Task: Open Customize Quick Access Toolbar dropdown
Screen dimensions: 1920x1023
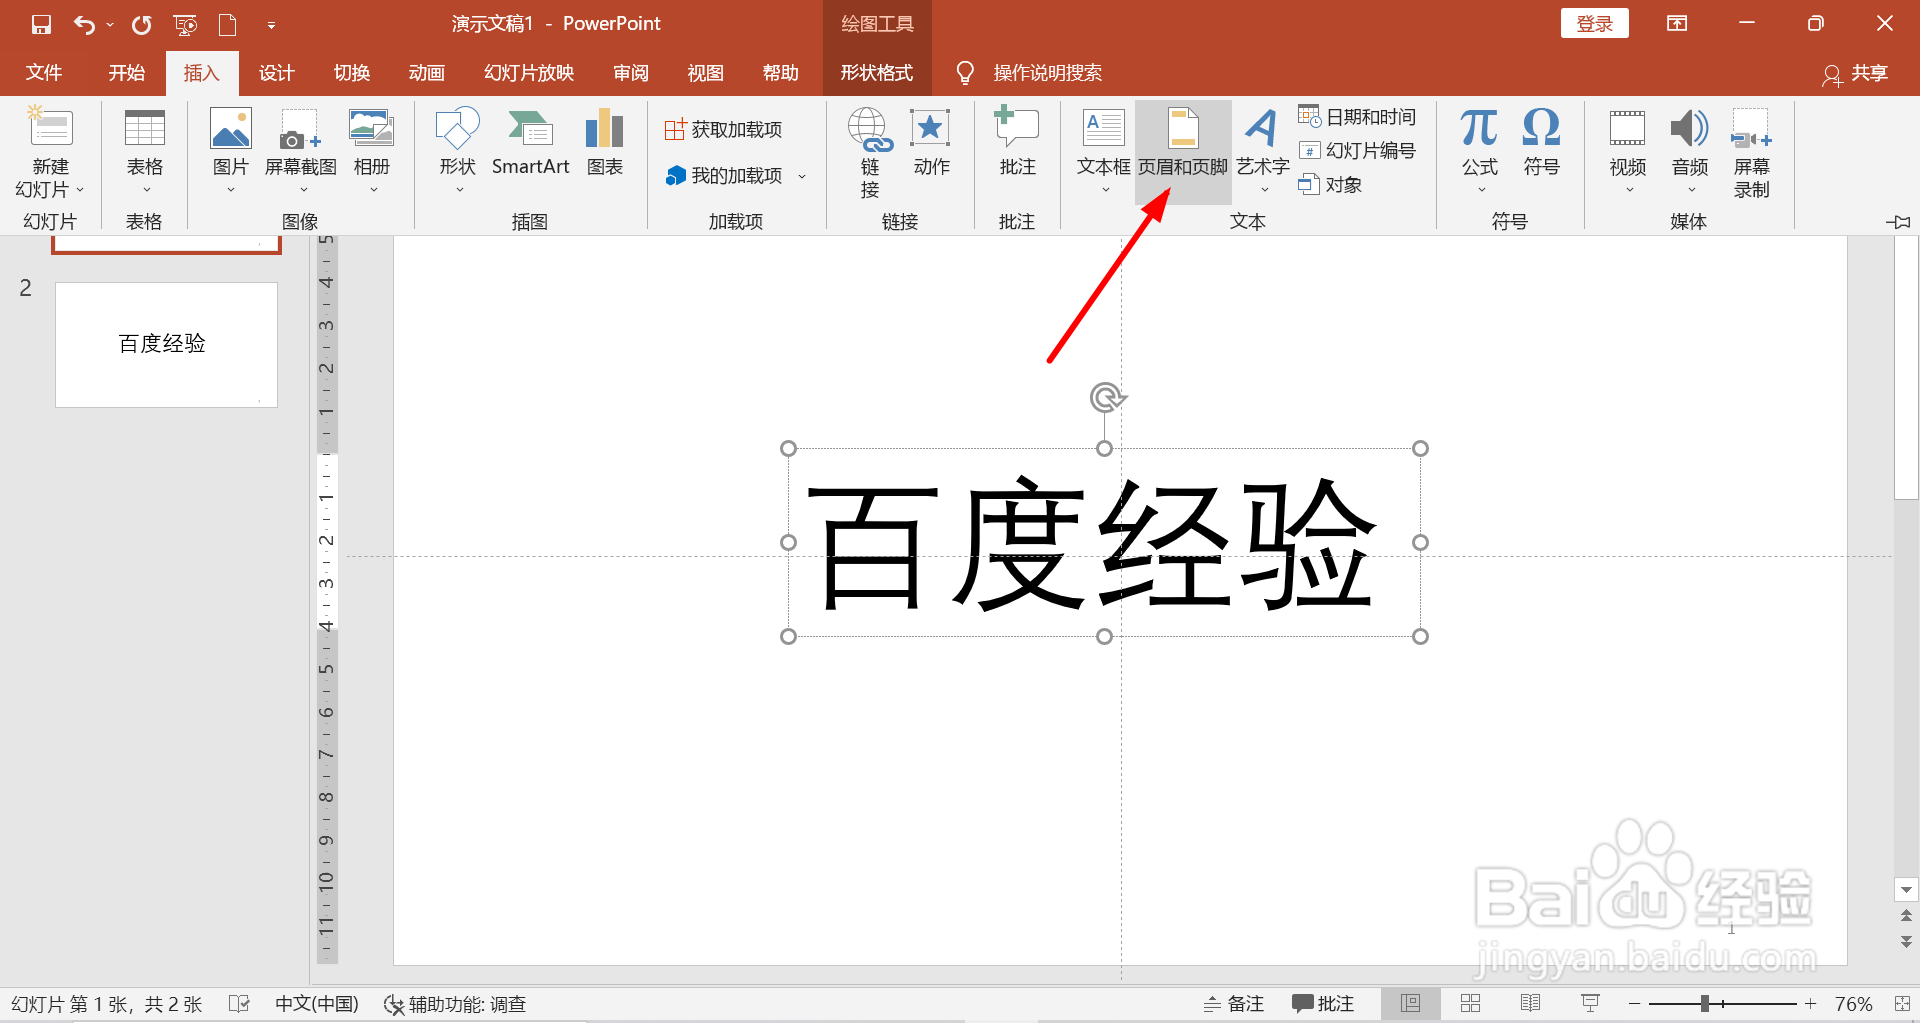Action: (271, 25)
